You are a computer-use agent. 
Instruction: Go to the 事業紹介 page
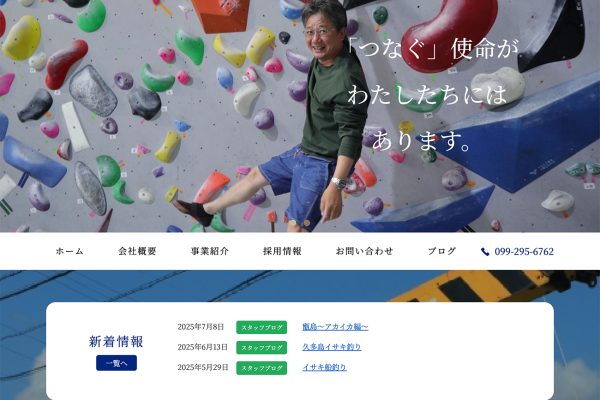coord(210,251)
